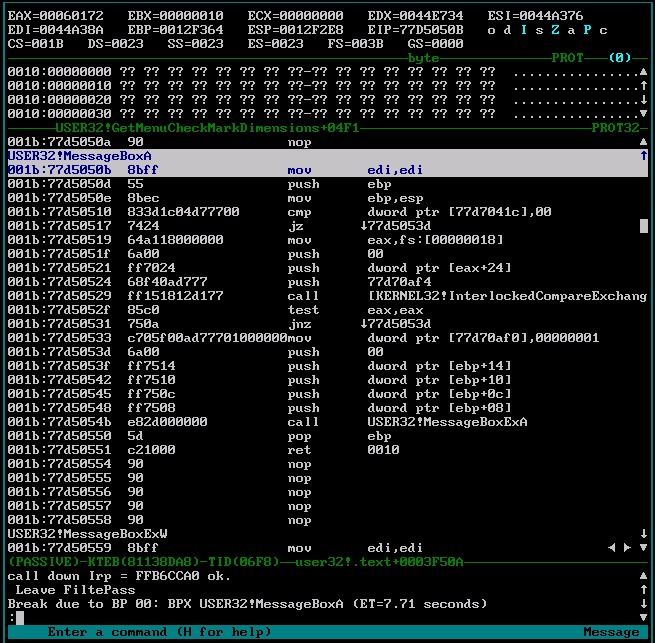Viewport: 655px width, 643px height.
Task: Click the code window scroll-left arrow
Action: (x=612, y=548)
